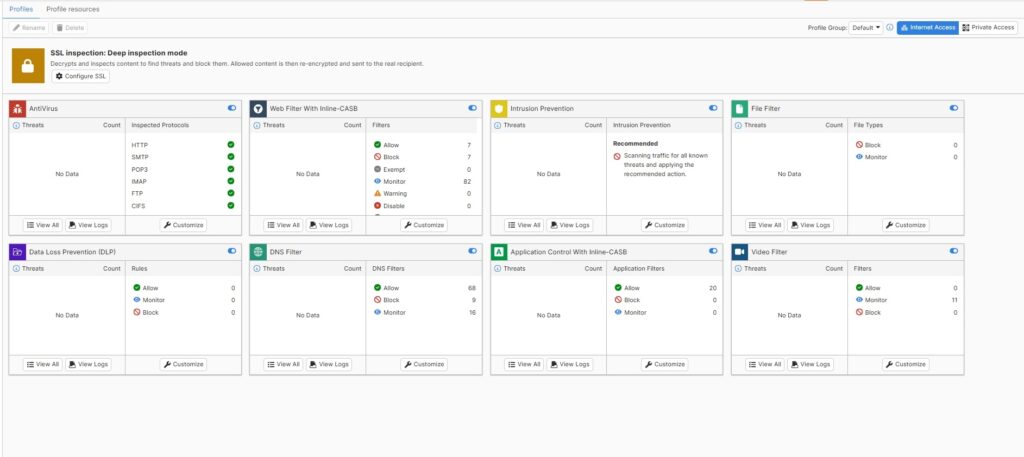Open View Logs in the Web Filter card
The height and width of the screenshot is (457, 1024).
[327, 225]
